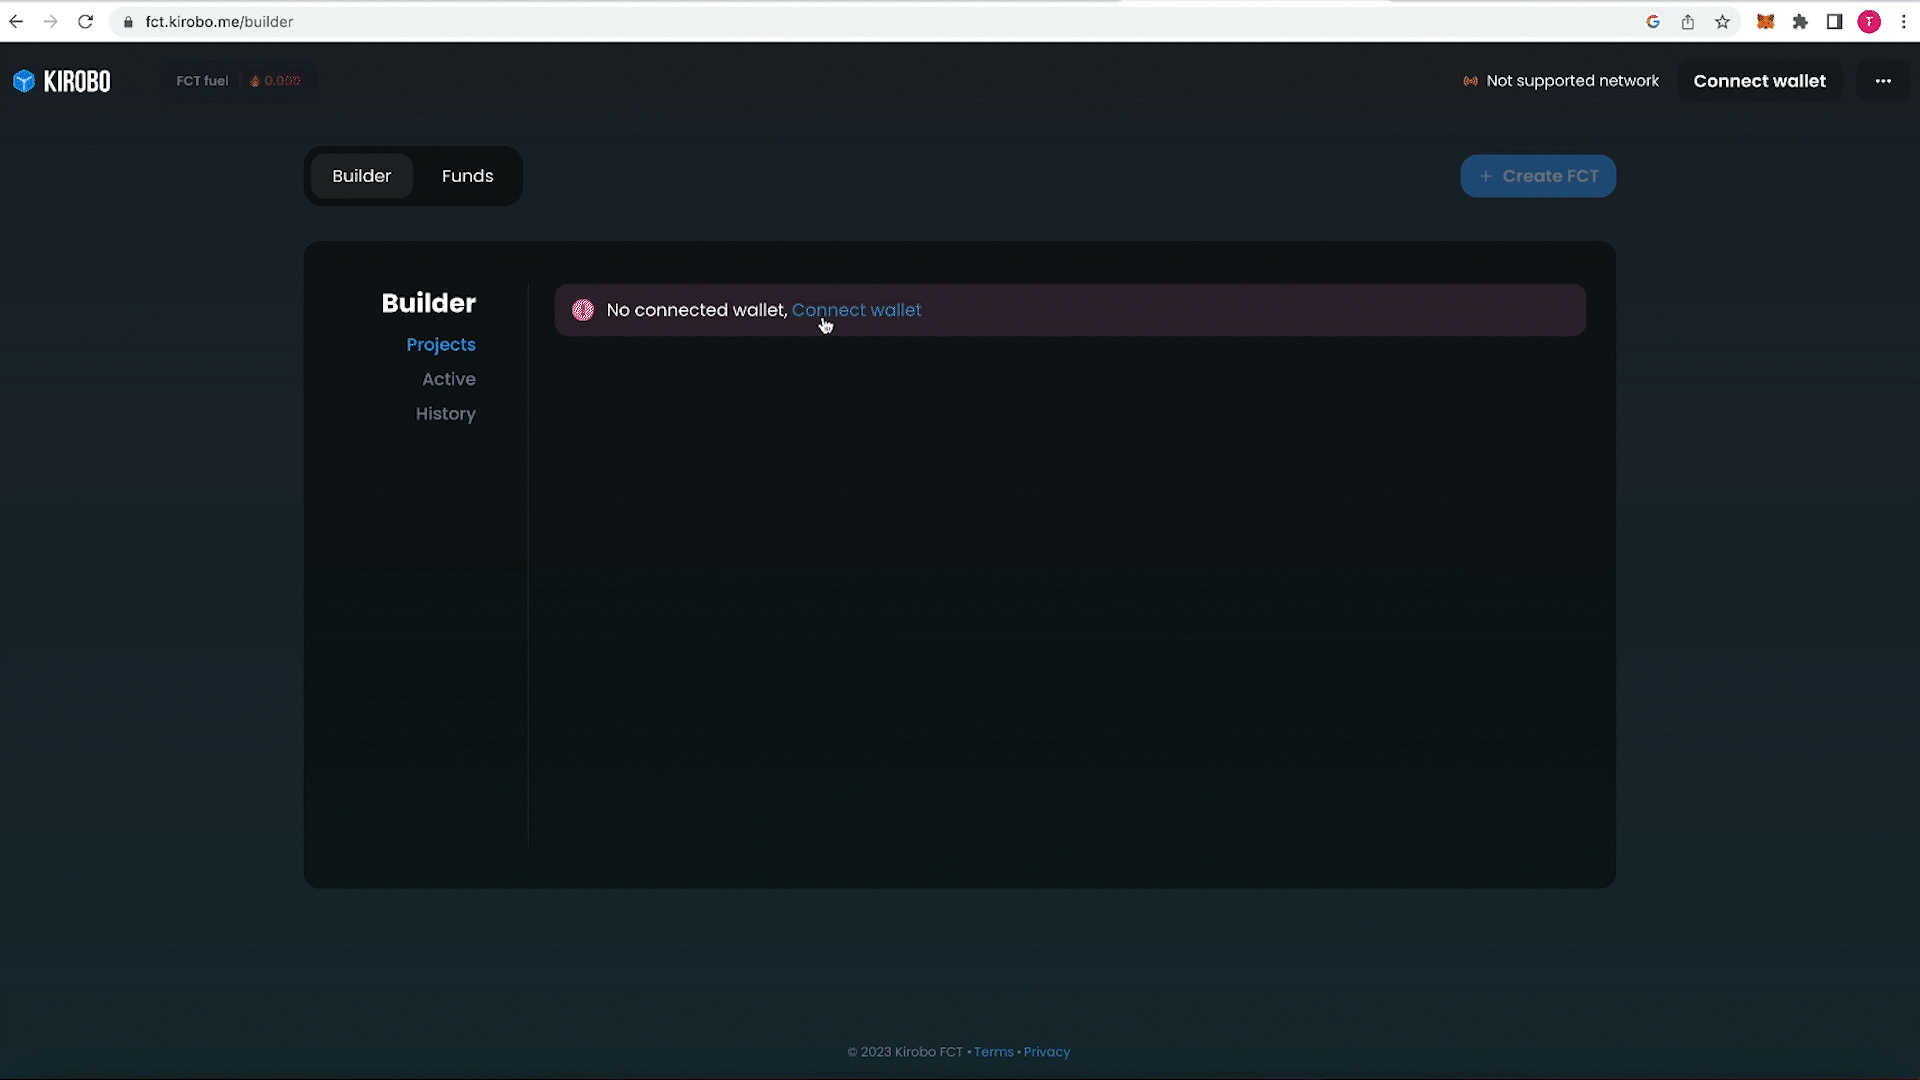
Task: Click the browser back arrow
Action: [16, 21]
